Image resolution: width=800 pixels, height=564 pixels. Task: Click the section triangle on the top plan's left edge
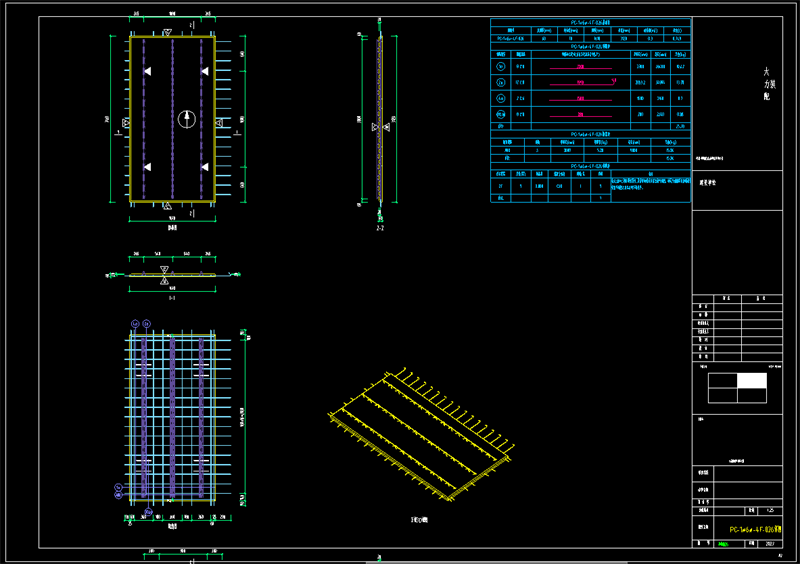click(x=126, y=123)
